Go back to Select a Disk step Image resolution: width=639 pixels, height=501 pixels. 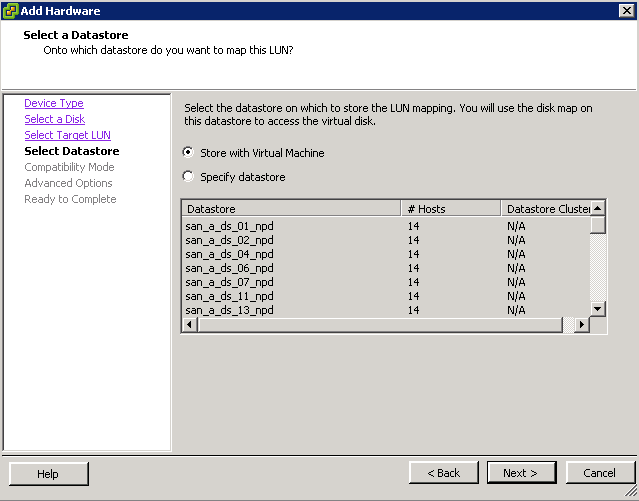click(55, 119)
